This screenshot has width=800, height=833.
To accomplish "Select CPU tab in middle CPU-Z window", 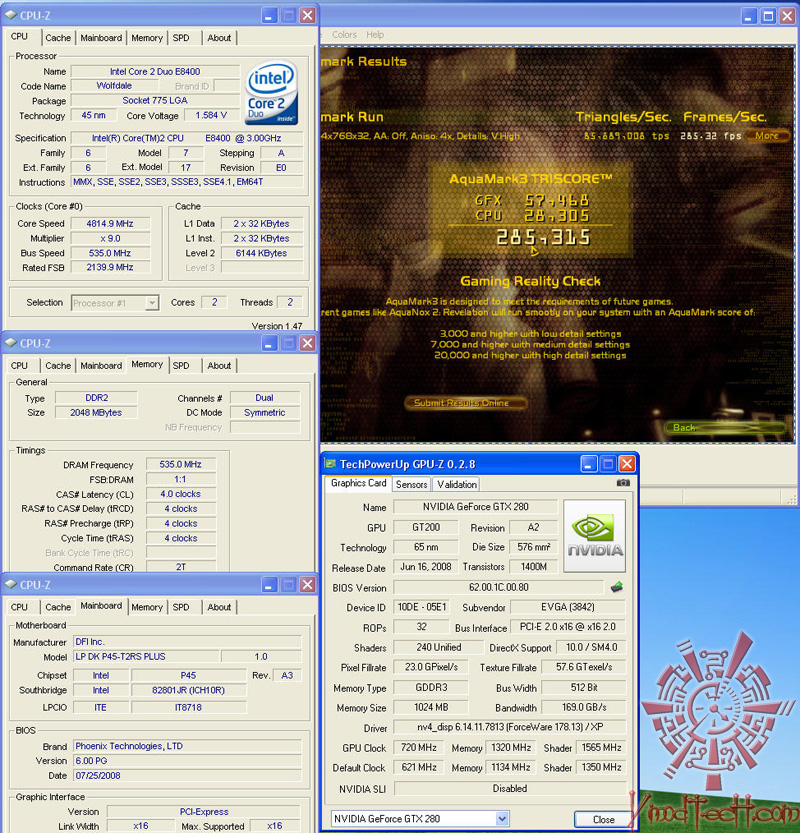I will [19, 366].
